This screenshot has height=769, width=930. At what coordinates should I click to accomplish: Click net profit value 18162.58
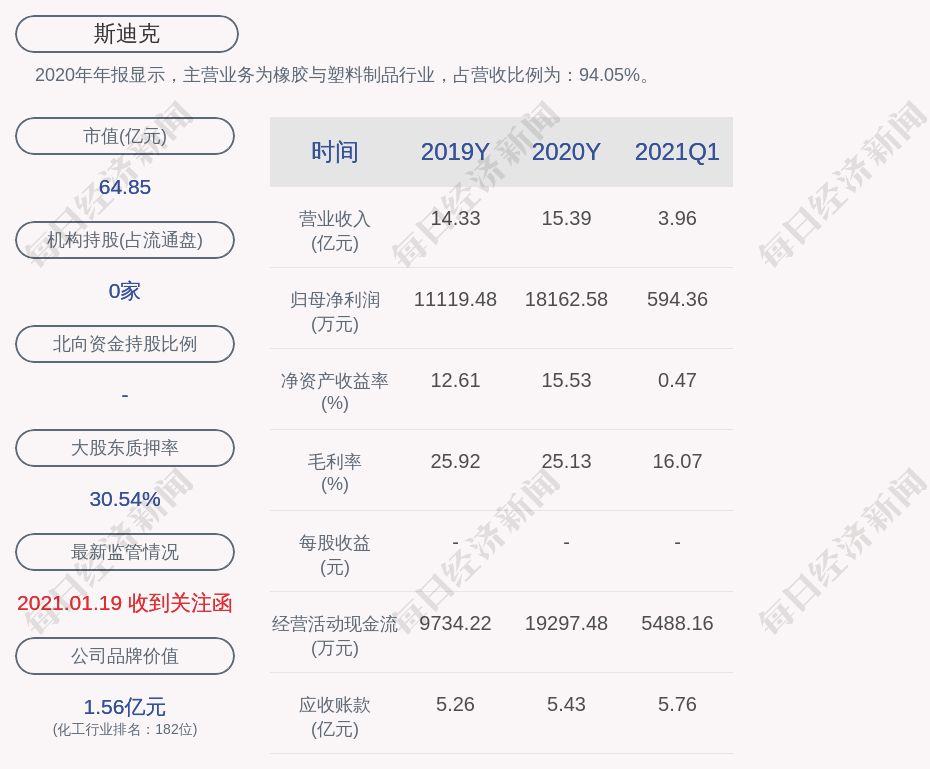coord(566,299)
